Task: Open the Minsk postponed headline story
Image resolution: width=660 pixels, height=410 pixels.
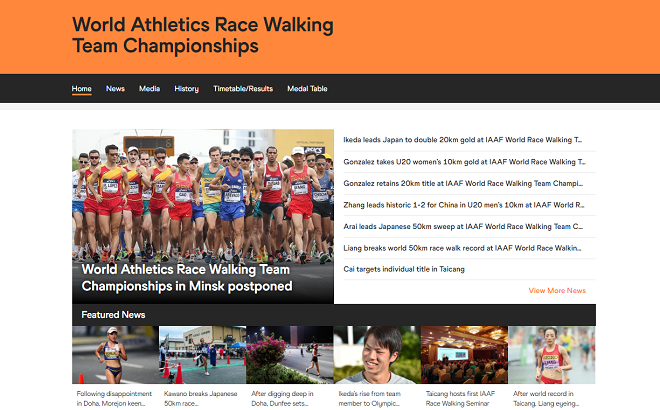Action: pyautogui.click(x=187, y=278)
